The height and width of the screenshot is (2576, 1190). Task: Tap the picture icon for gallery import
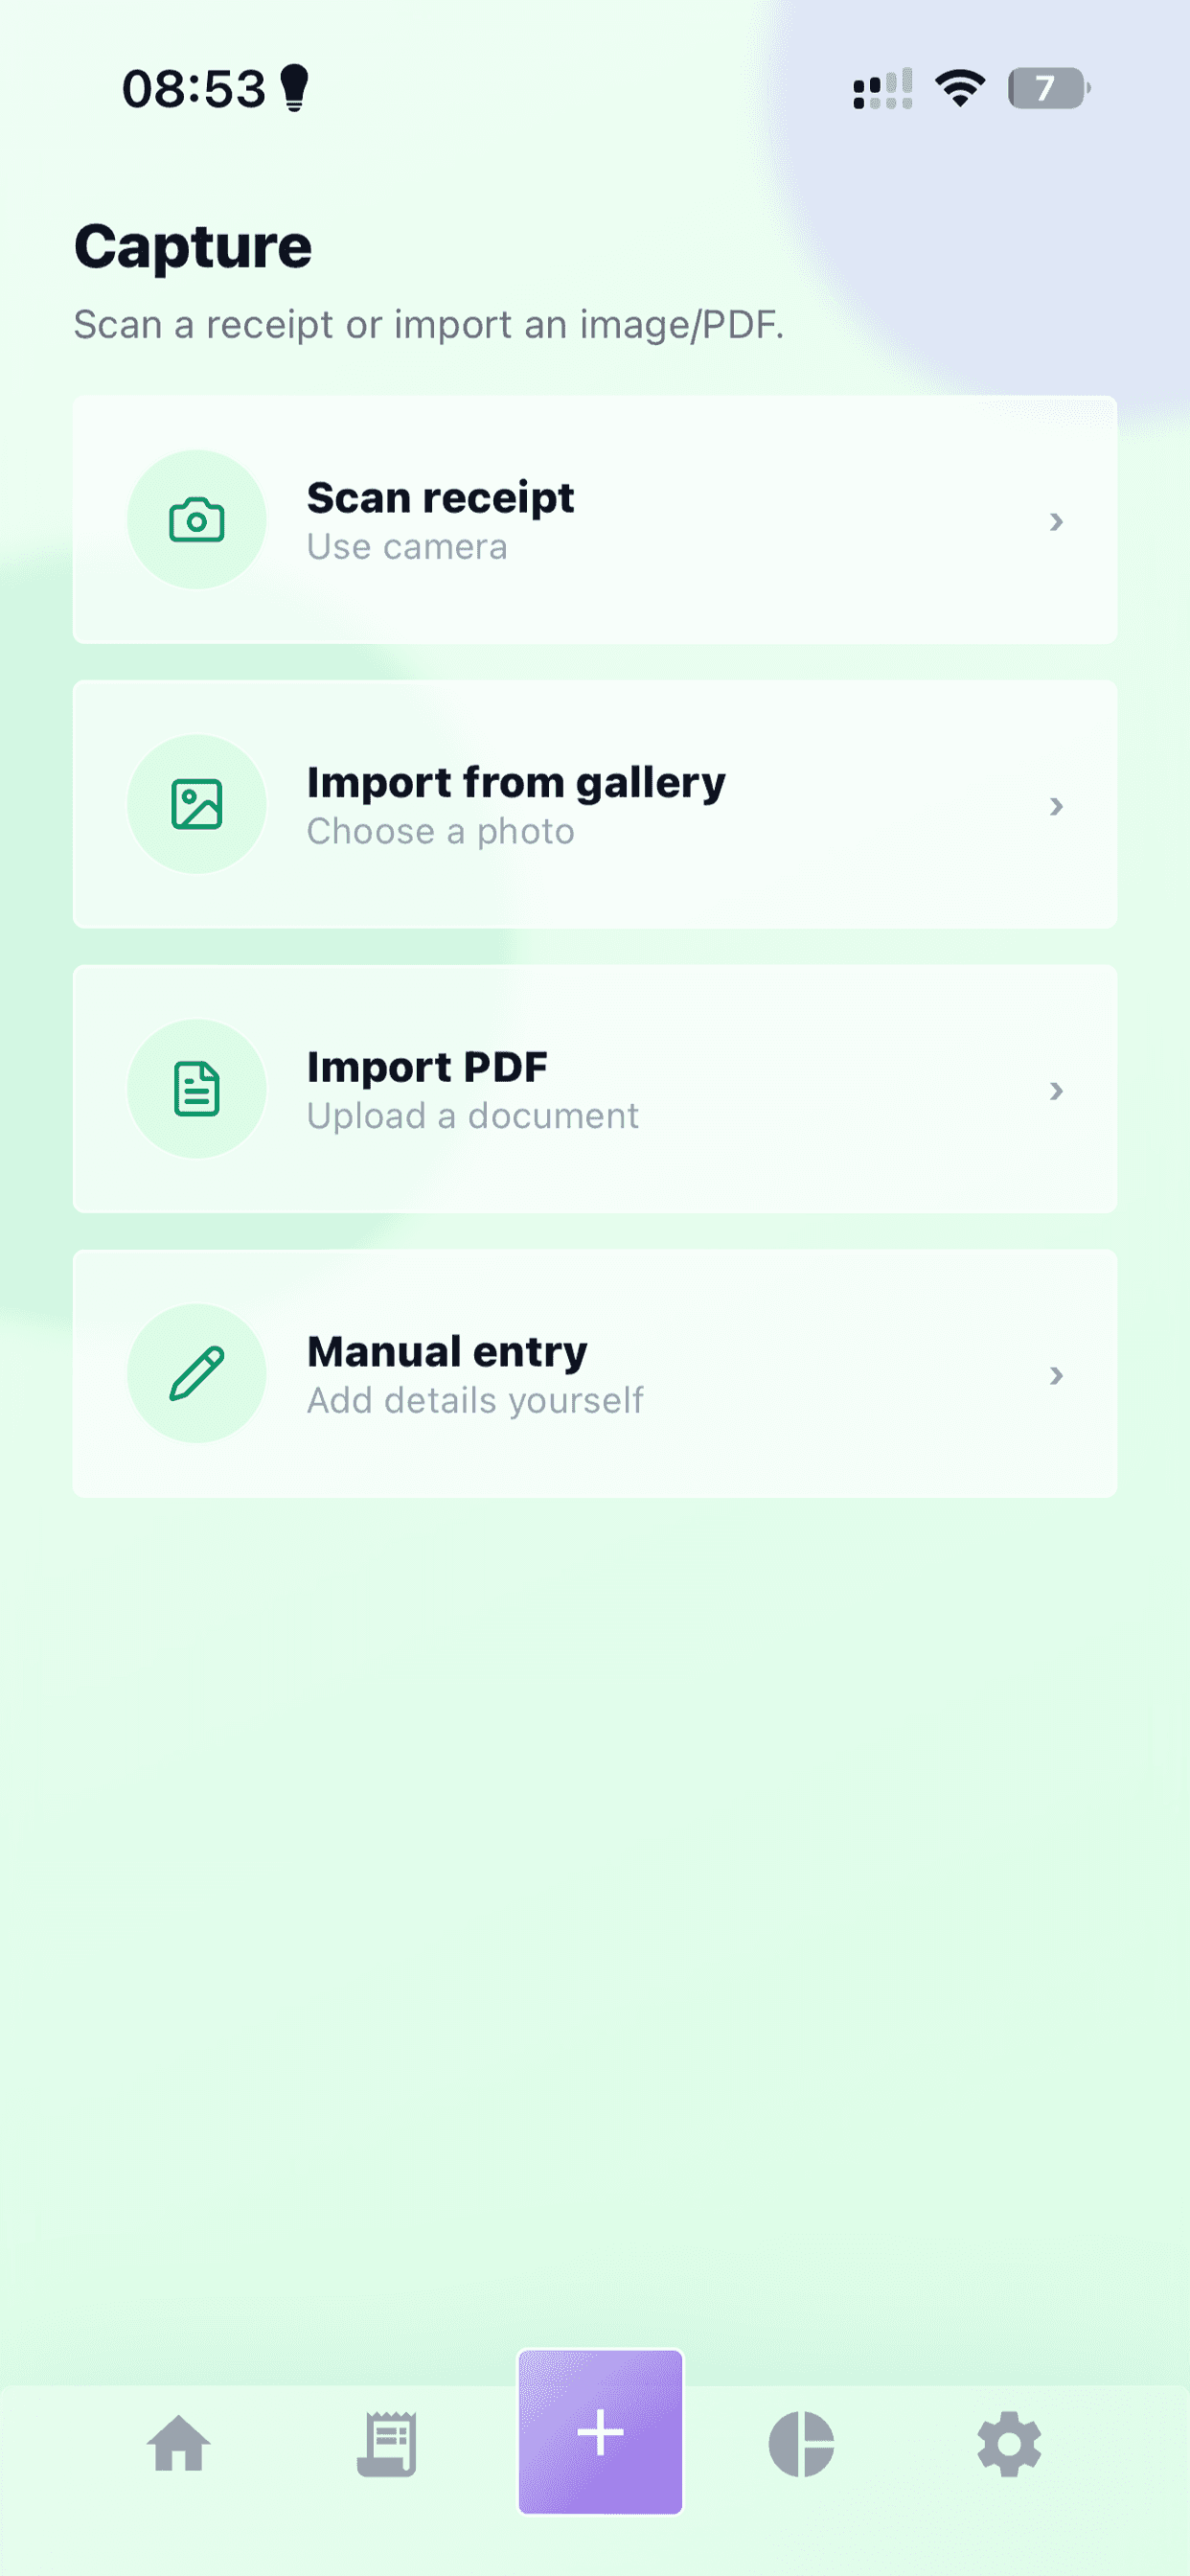[x=197, y=805]
